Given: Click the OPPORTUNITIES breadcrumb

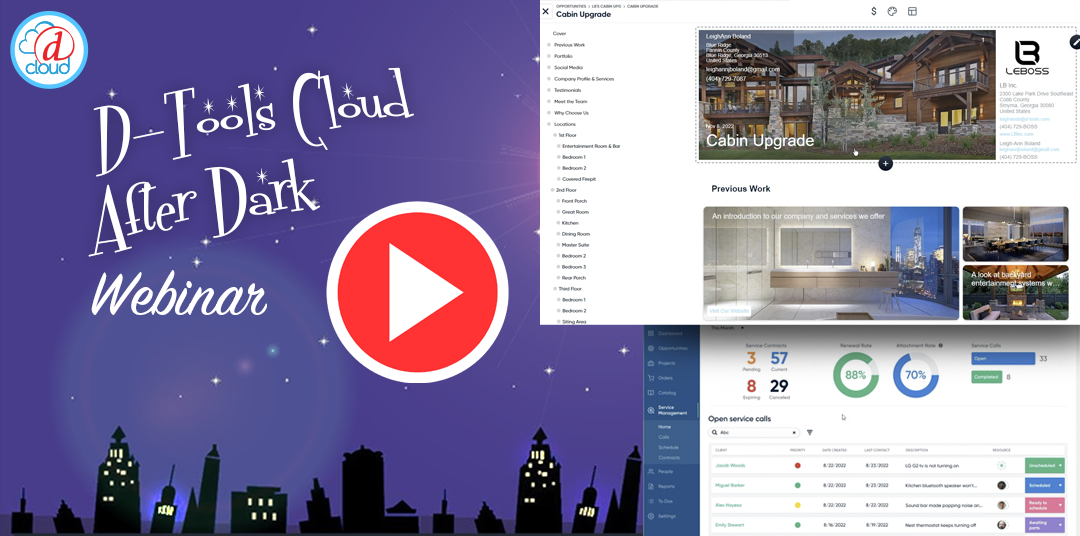Looking at the screenshot, I should coord(571,6).
